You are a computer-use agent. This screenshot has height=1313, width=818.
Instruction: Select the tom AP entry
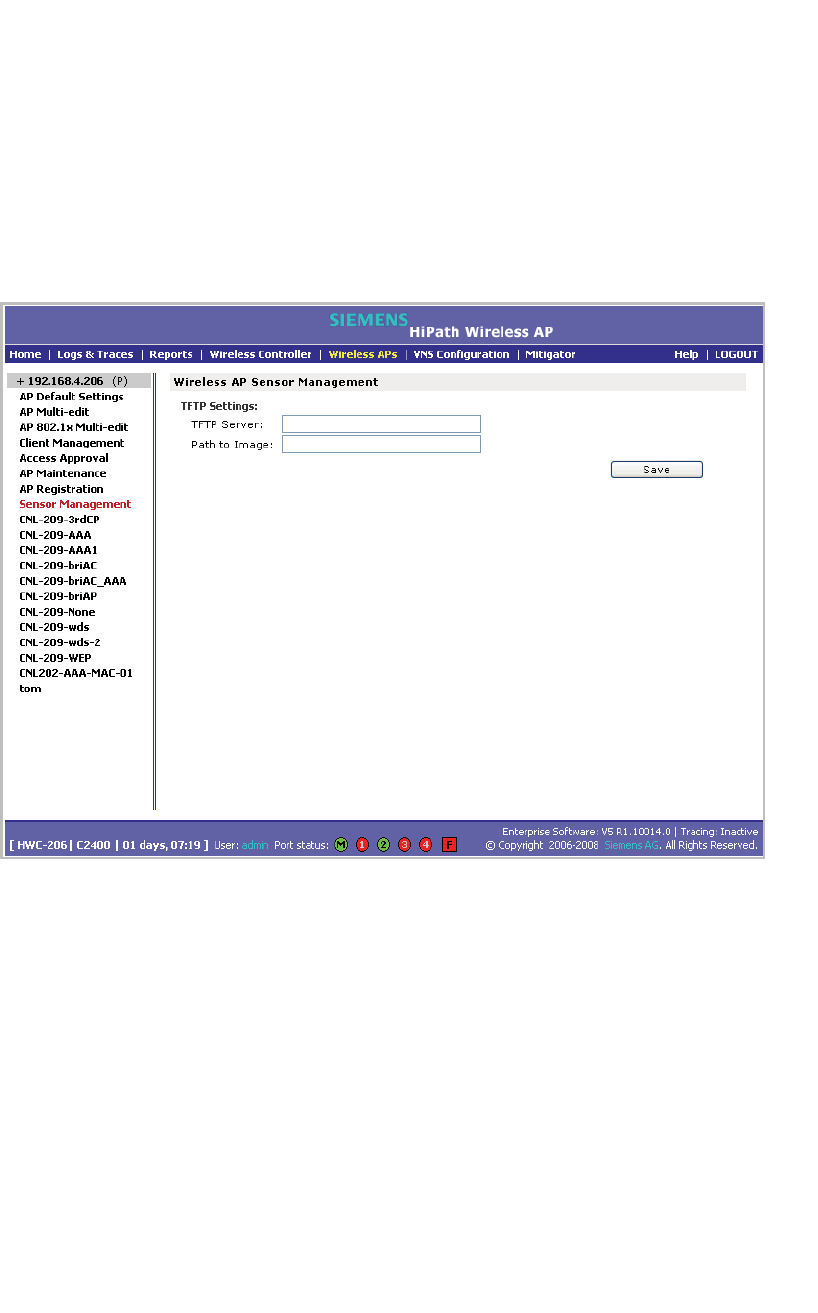coord(30,689)
